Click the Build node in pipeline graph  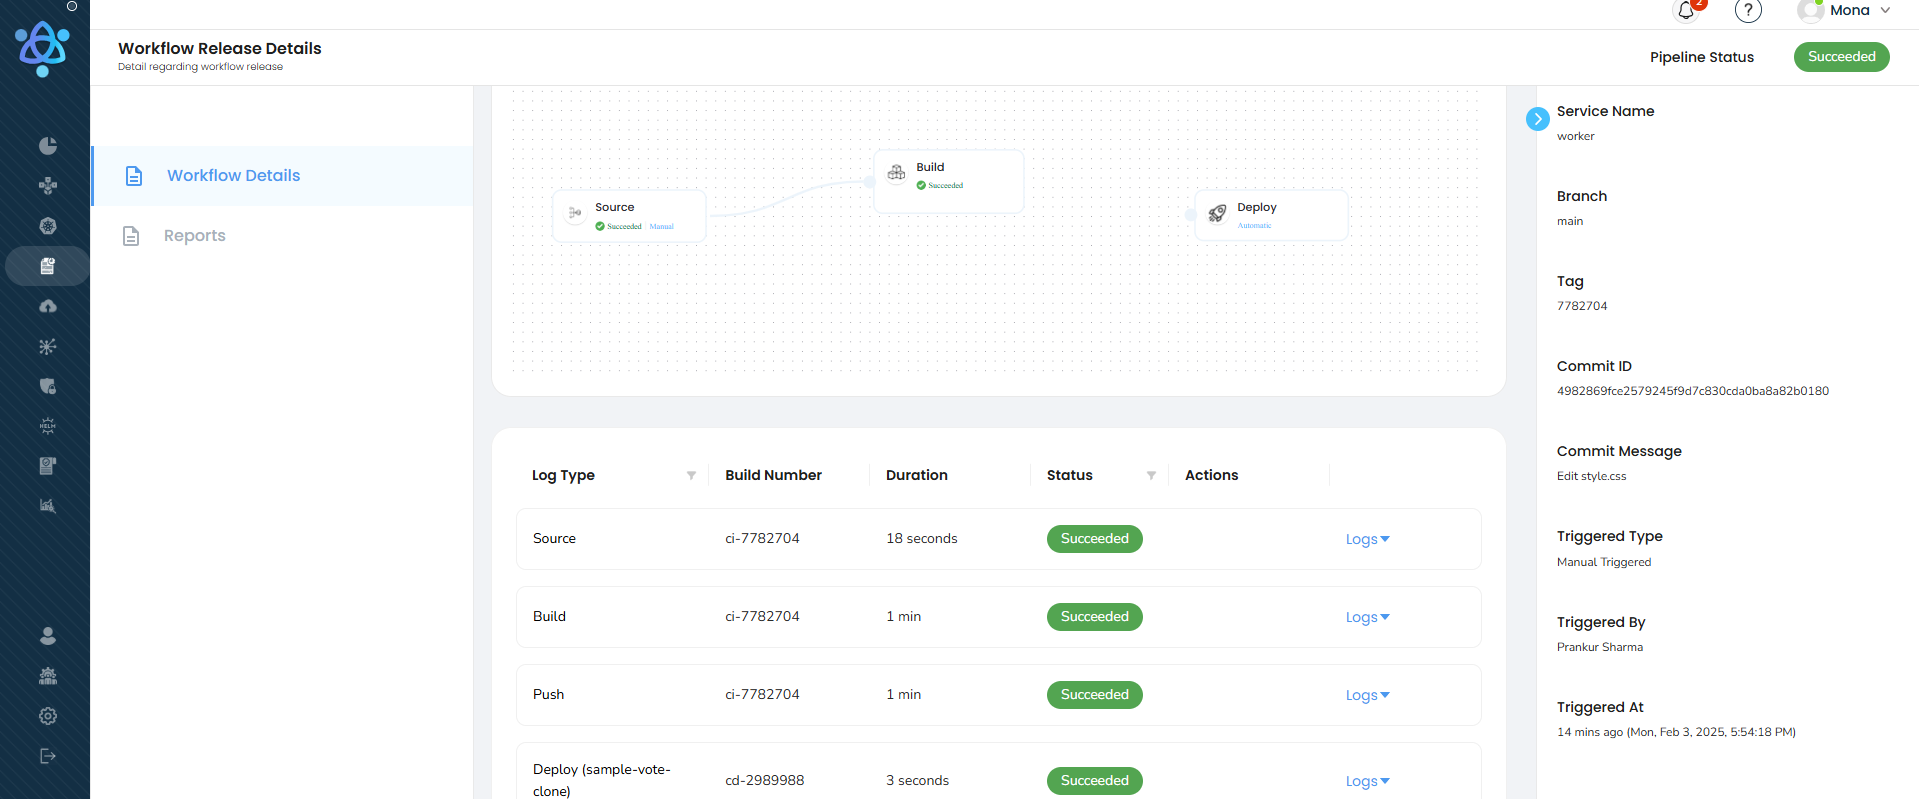point(949,181)
